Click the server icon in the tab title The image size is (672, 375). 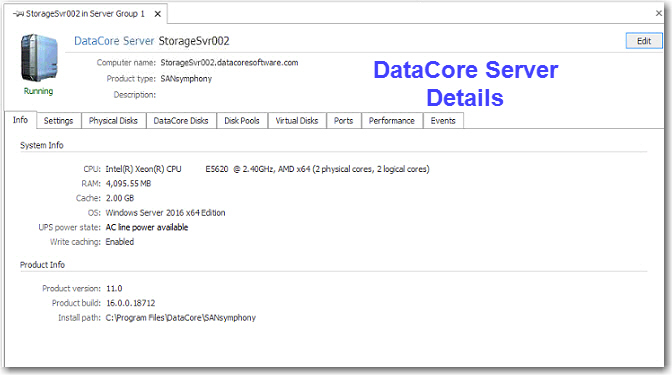[18, 14]
